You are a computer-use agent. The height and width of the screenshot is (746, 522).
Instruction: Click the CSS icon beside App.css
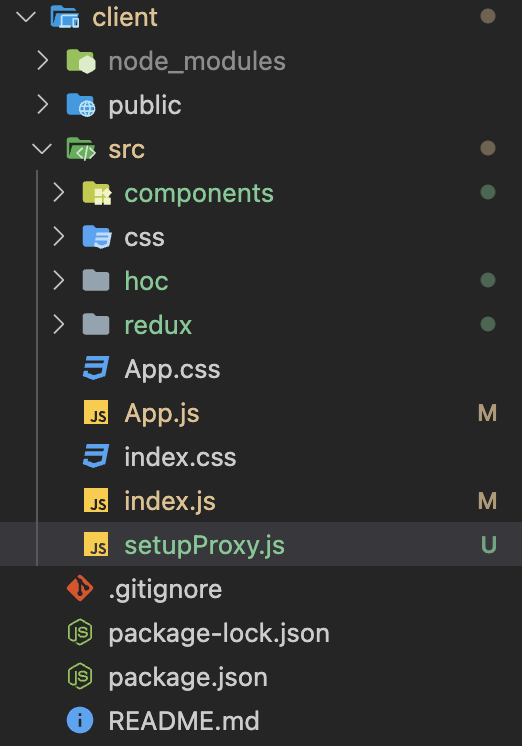96,369
